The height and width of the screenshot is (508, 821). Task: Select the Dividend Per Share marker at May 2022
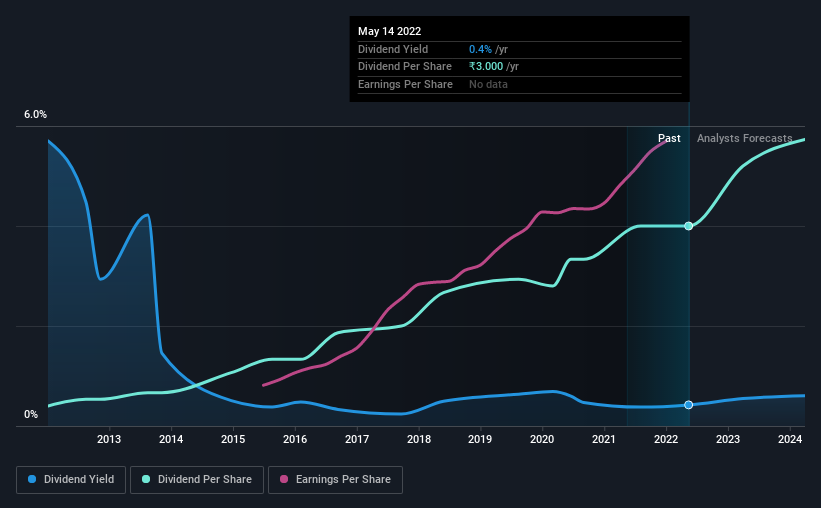[689, 226]
